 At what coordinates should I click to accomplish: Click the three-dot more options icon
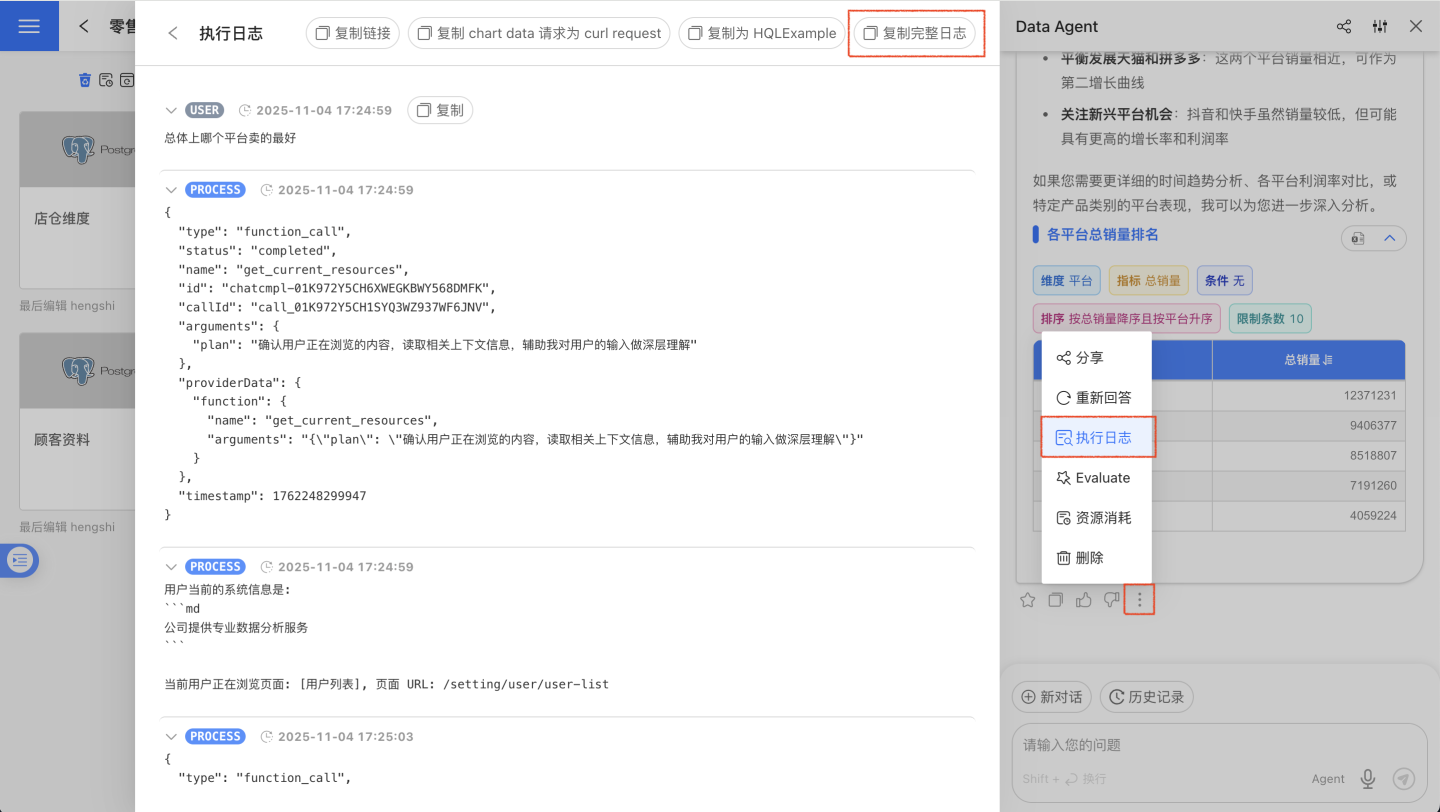1139,600
